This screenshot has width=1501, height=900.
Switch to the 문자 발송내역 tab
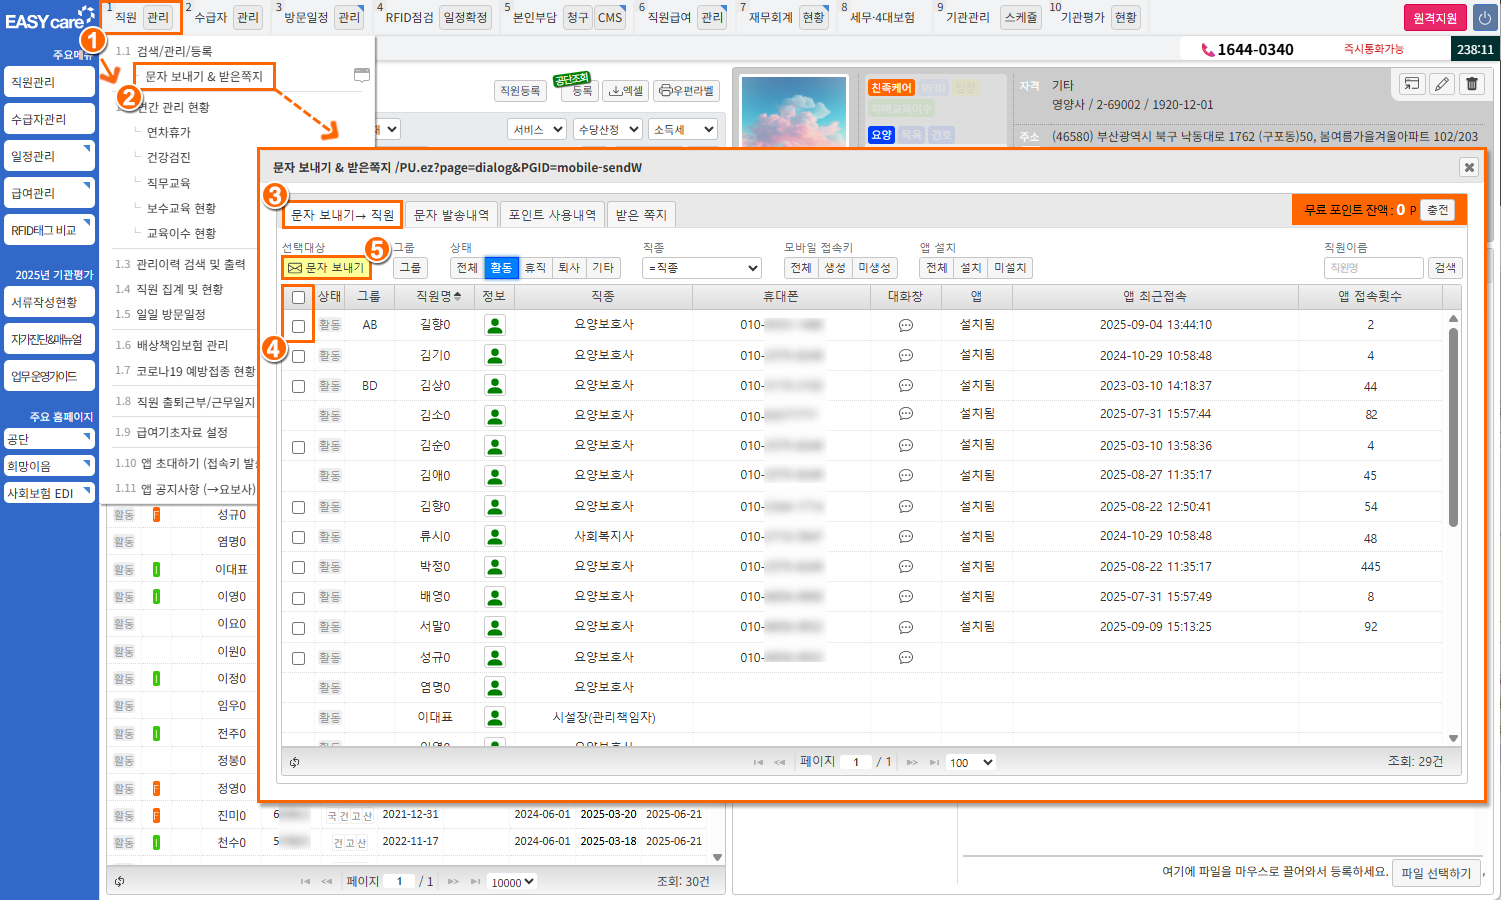click(451, 215)
